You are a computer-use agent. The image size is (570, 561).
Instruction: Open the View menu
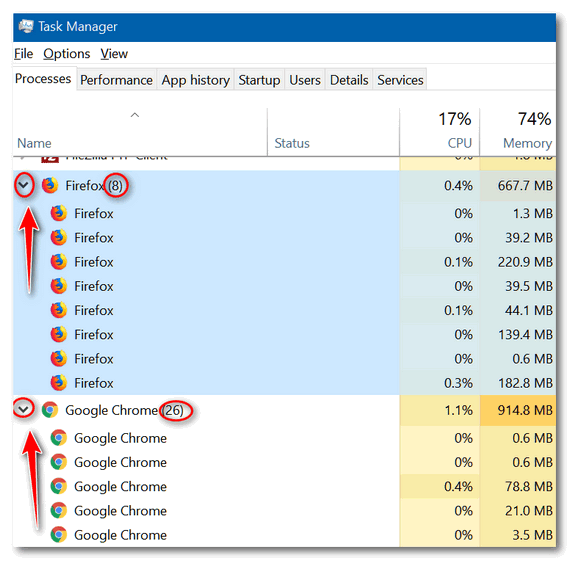coord(114,53)
